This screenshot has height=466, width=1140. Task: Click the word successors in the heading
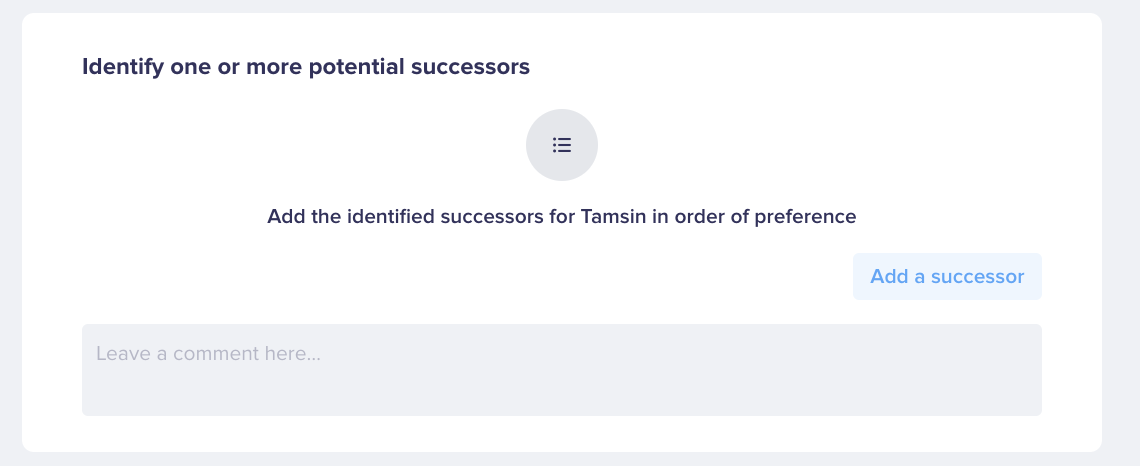[x=470, y=67]
